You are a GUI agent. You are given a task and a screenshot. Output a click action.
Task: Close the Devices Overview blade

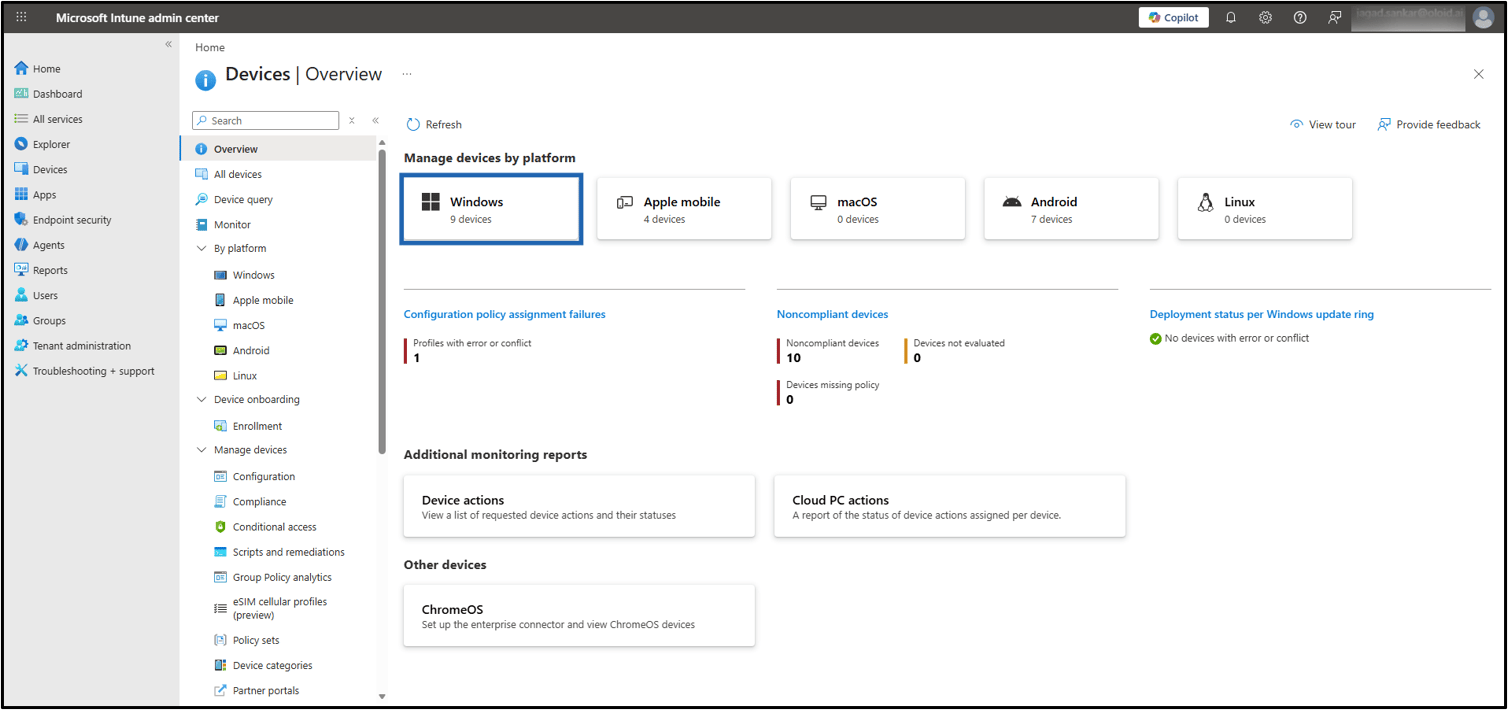[1479, 74]
